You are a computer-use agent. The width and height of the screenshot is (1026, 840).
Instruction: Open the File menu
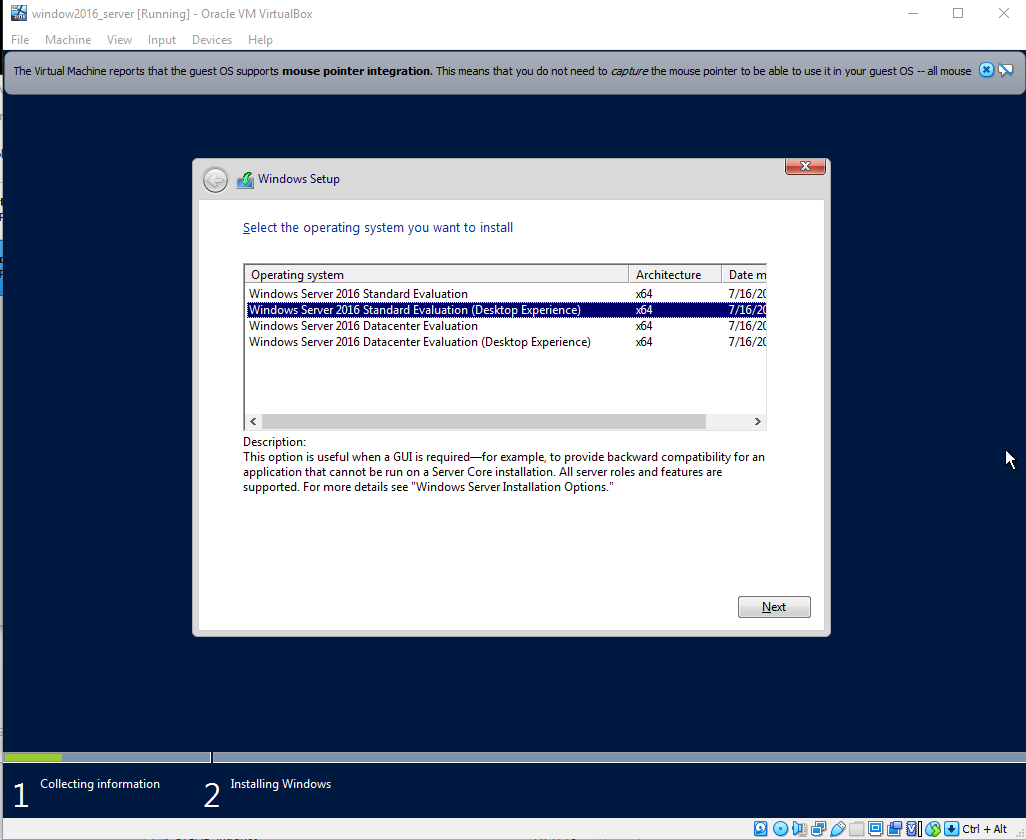[x=20, y=40]
